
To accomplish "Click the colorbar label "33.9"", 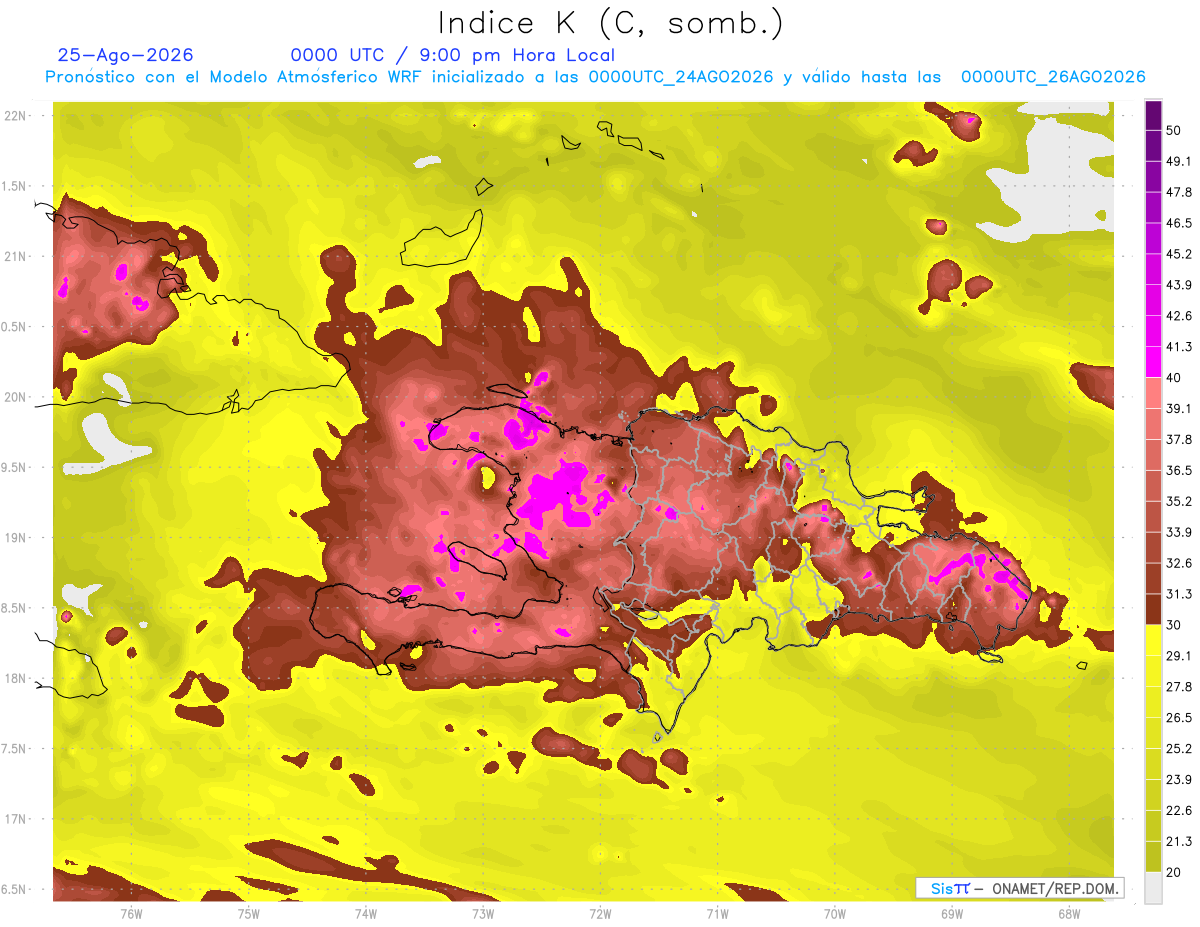I will (1179, 532).
